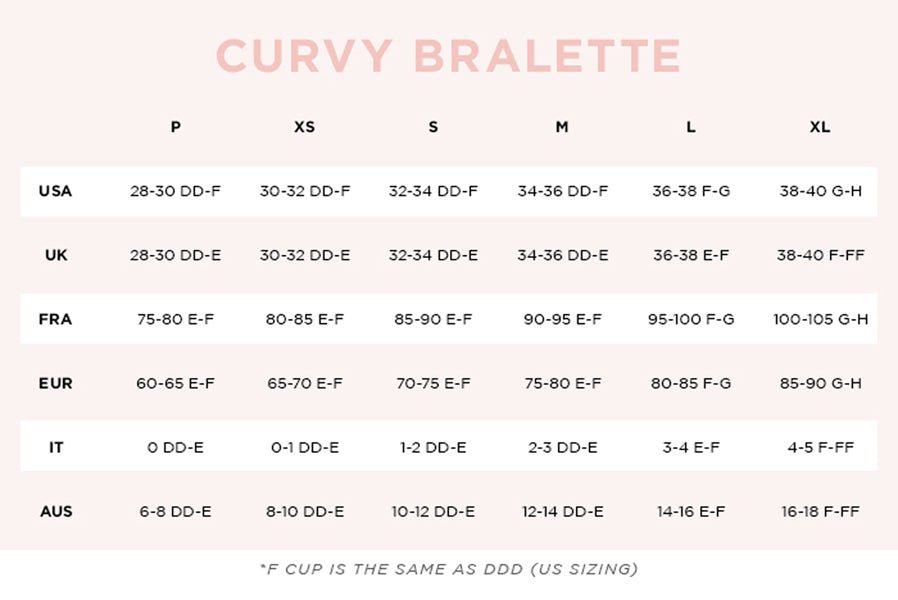Click the AUS row label

56,511
